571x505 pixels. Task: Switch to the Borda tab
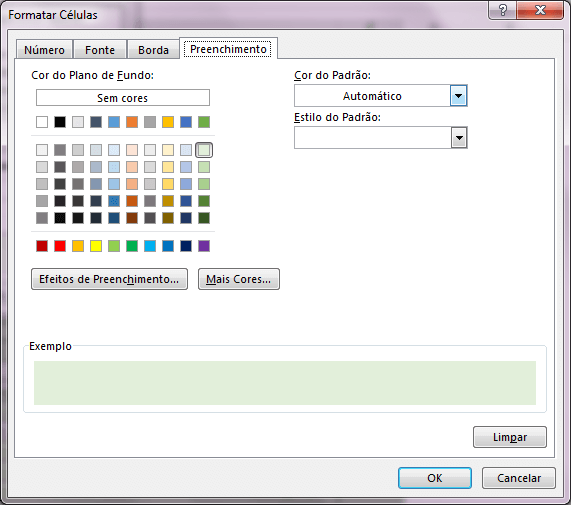153,50
